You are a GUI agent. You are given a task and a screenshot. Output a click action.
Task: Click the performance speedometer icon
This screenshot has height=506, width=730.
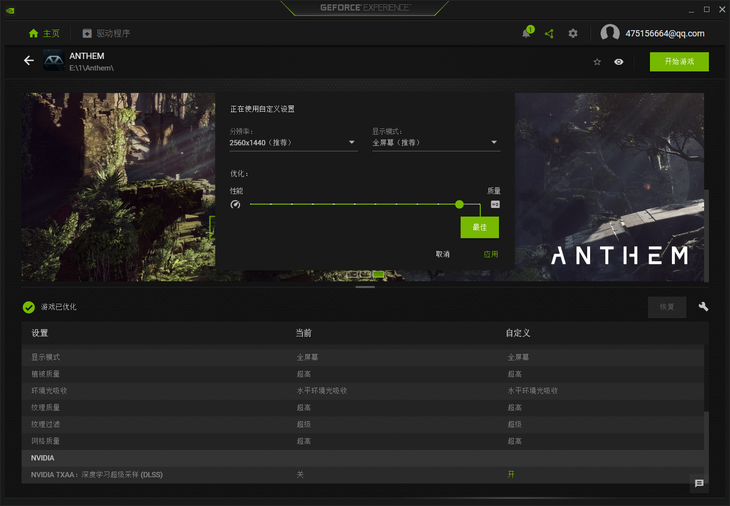[236, 204]
